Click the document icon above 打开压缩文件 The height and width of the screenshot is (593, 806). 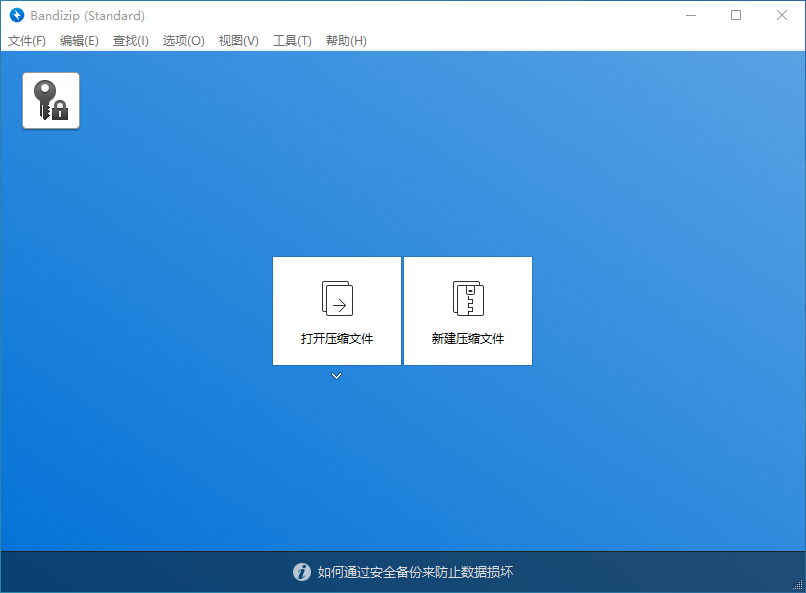click(336, 297)
